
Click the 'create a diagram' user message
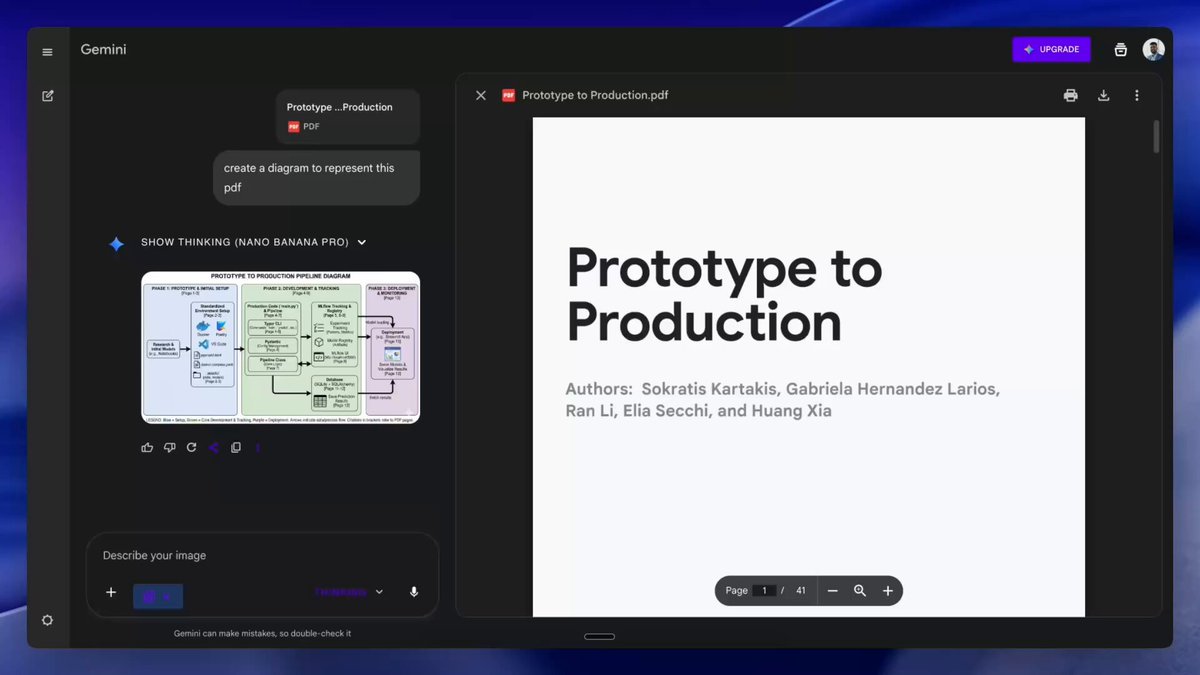317,178
